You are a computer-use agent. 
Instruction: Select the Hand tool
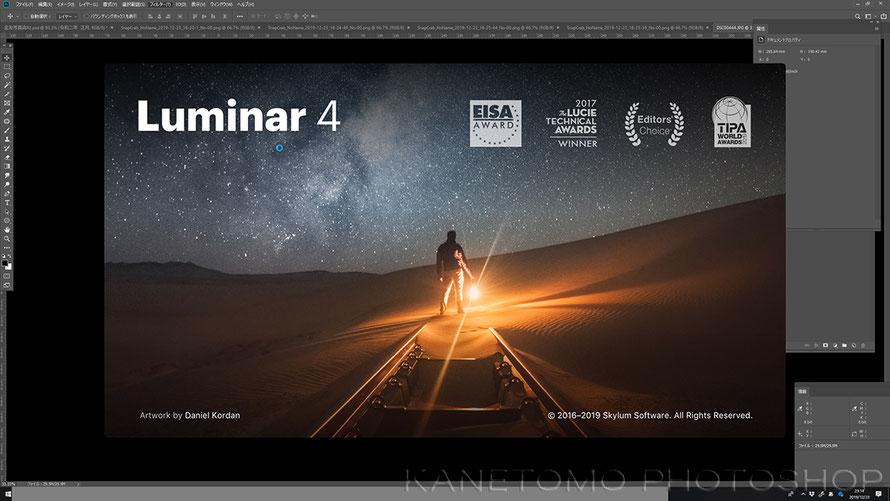tap(7, 230)
